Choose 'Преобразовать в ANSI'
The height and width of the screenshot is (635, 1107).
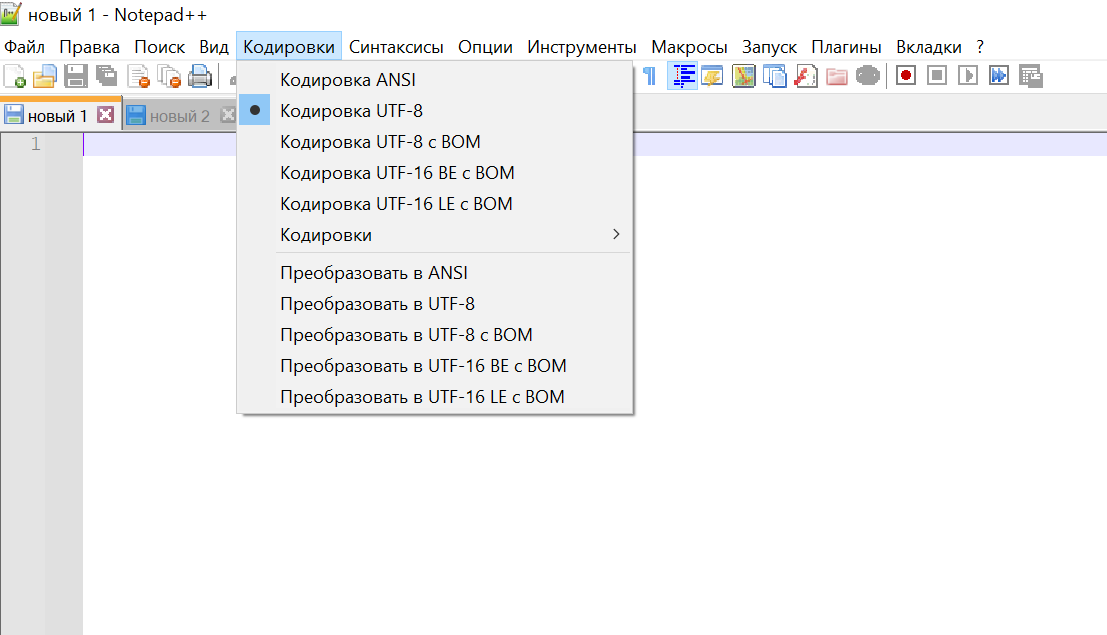pos(435,273)
